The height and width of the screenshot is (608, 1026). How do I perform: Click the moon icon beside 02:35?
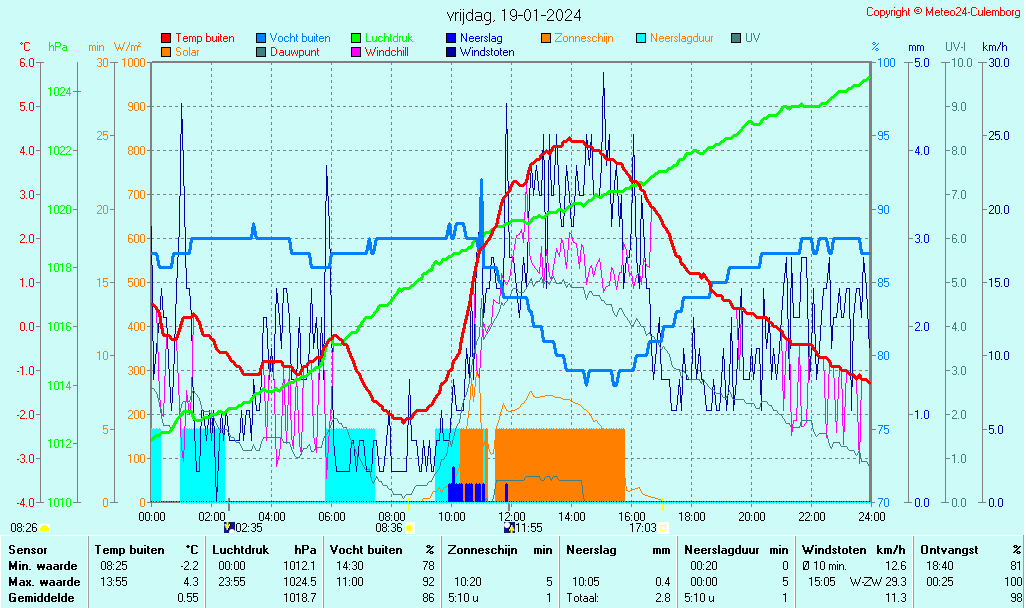tap(229, 527)
